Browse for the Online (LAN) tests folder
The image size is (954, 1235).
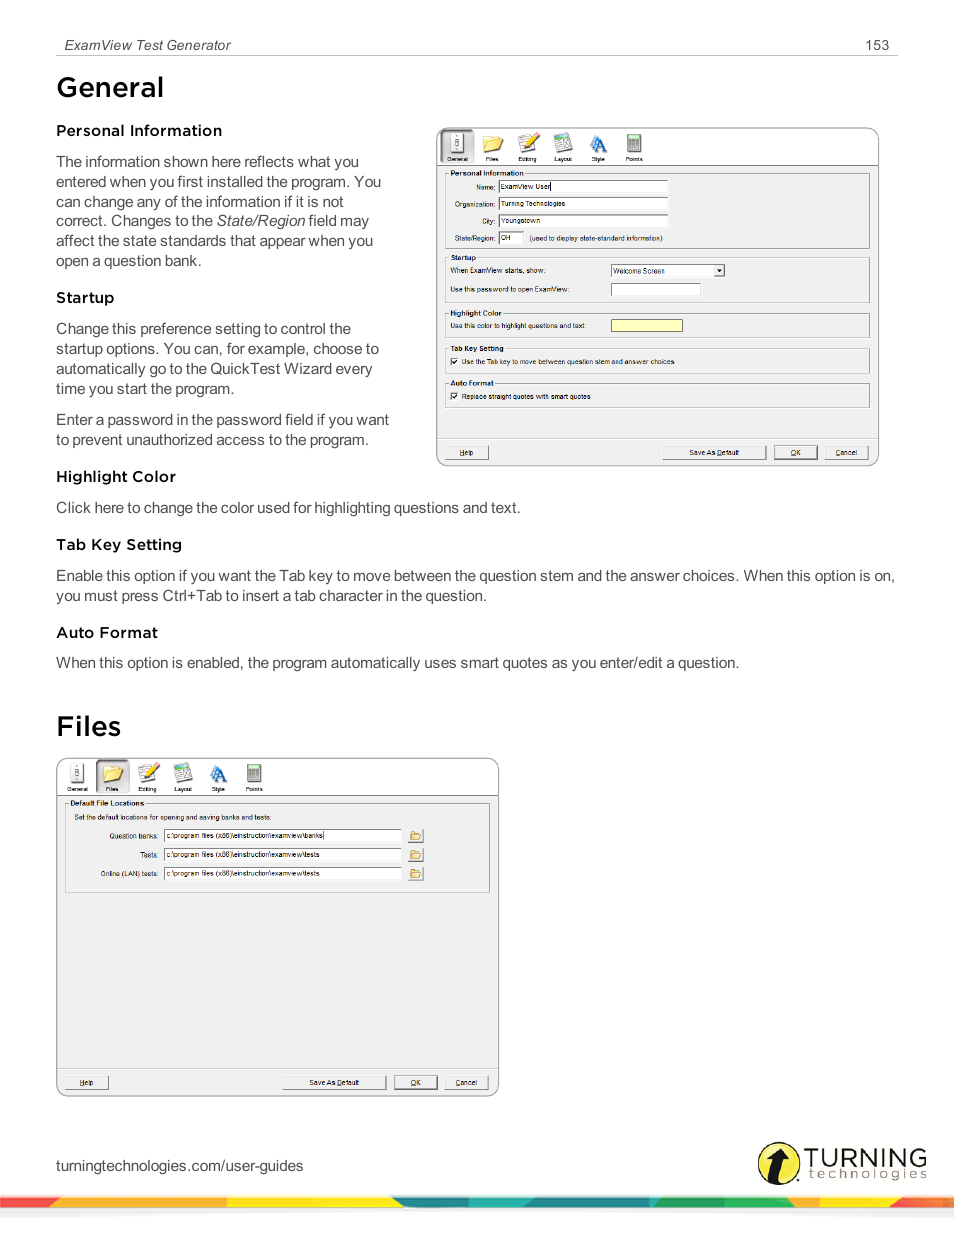415,874
